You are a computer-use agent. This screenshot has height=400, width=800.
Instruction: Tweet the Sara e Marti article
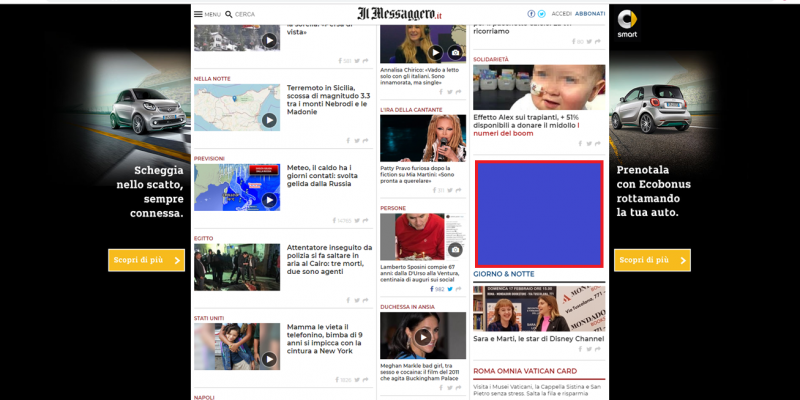point(589,349)
